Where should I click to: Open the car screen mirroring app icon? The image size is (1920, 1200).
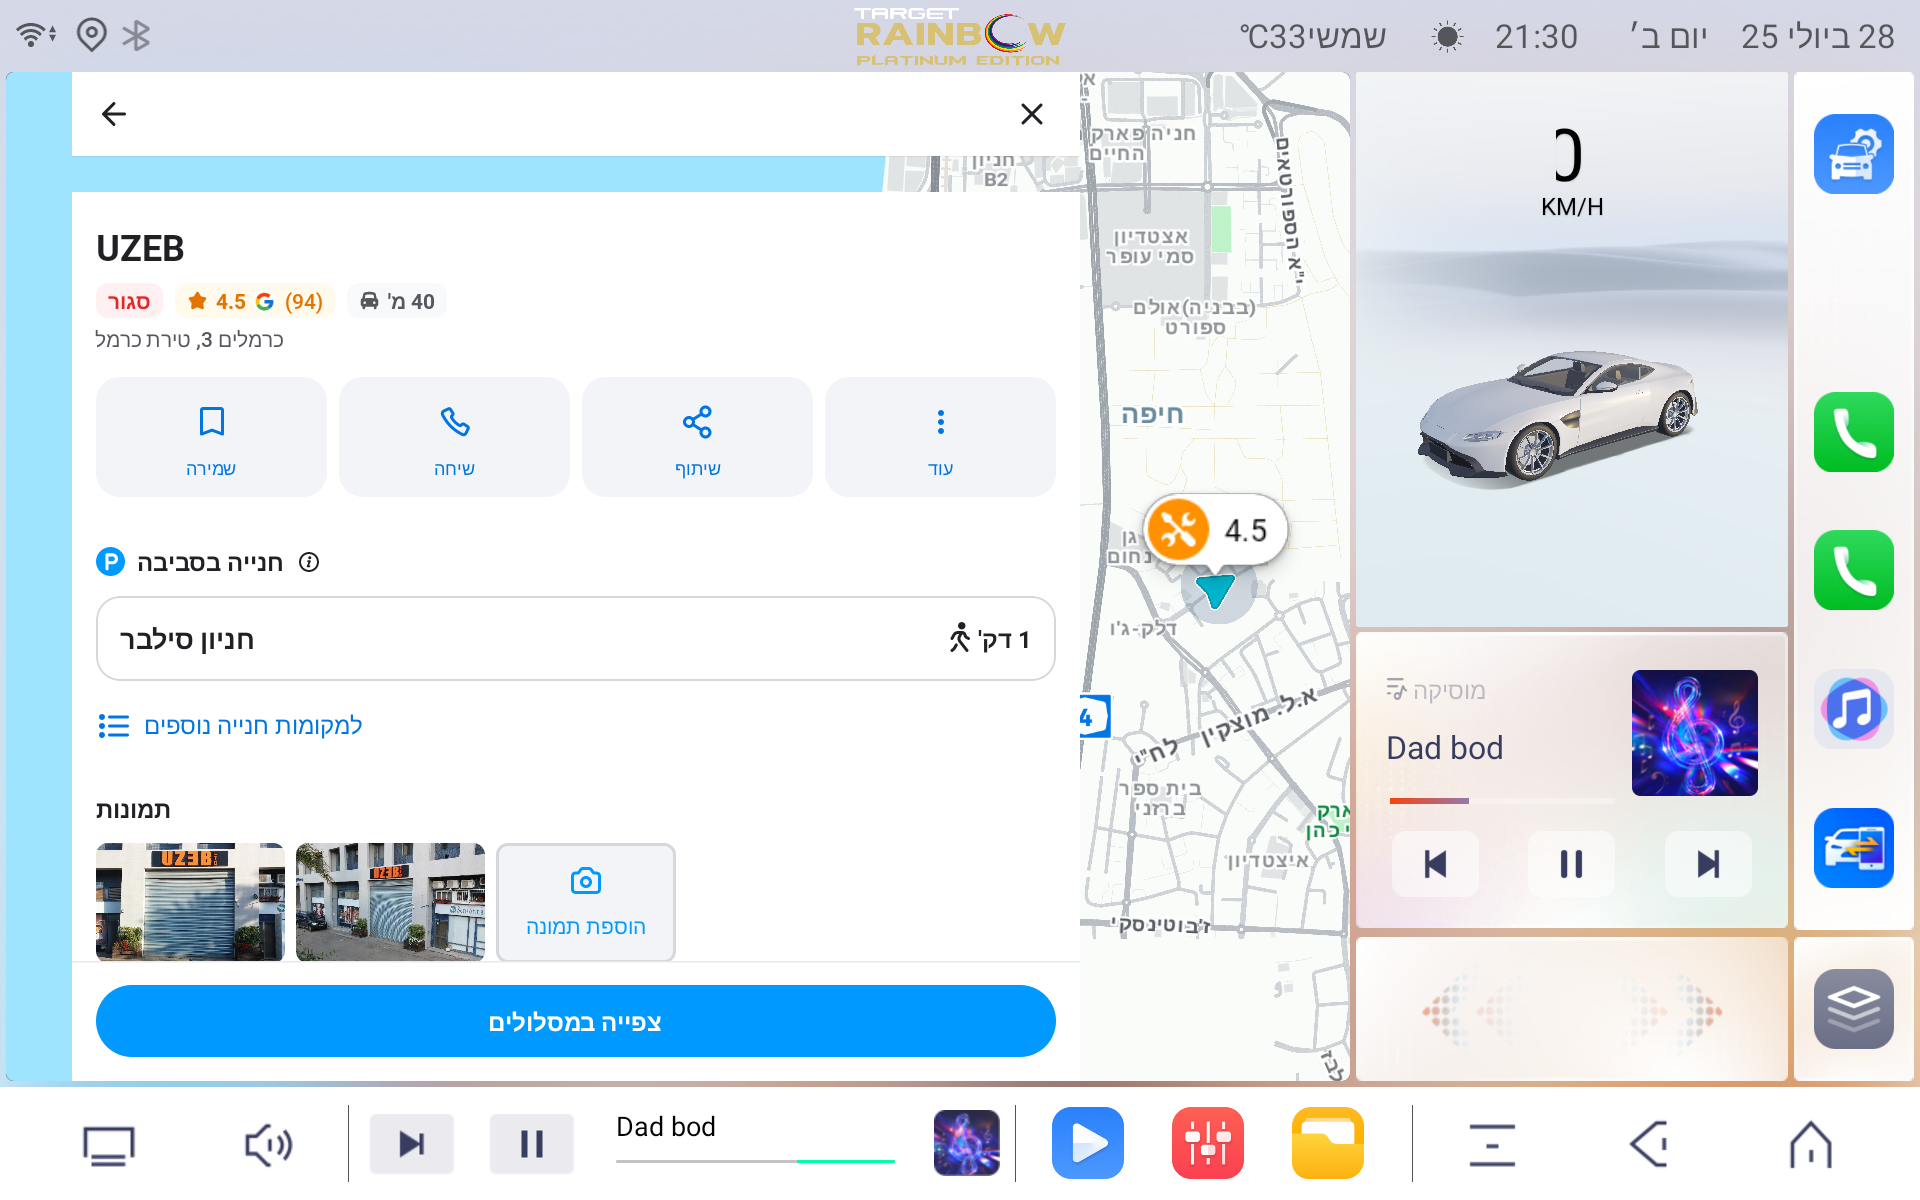point(1853,848)
